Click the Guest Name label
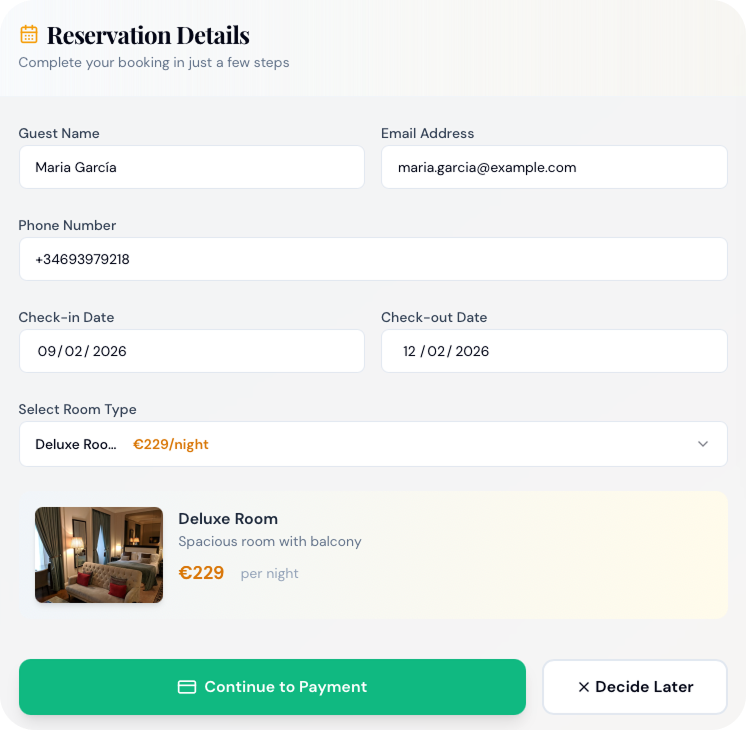The height and width of the screenshot is (730, 746). coord(59,133)
